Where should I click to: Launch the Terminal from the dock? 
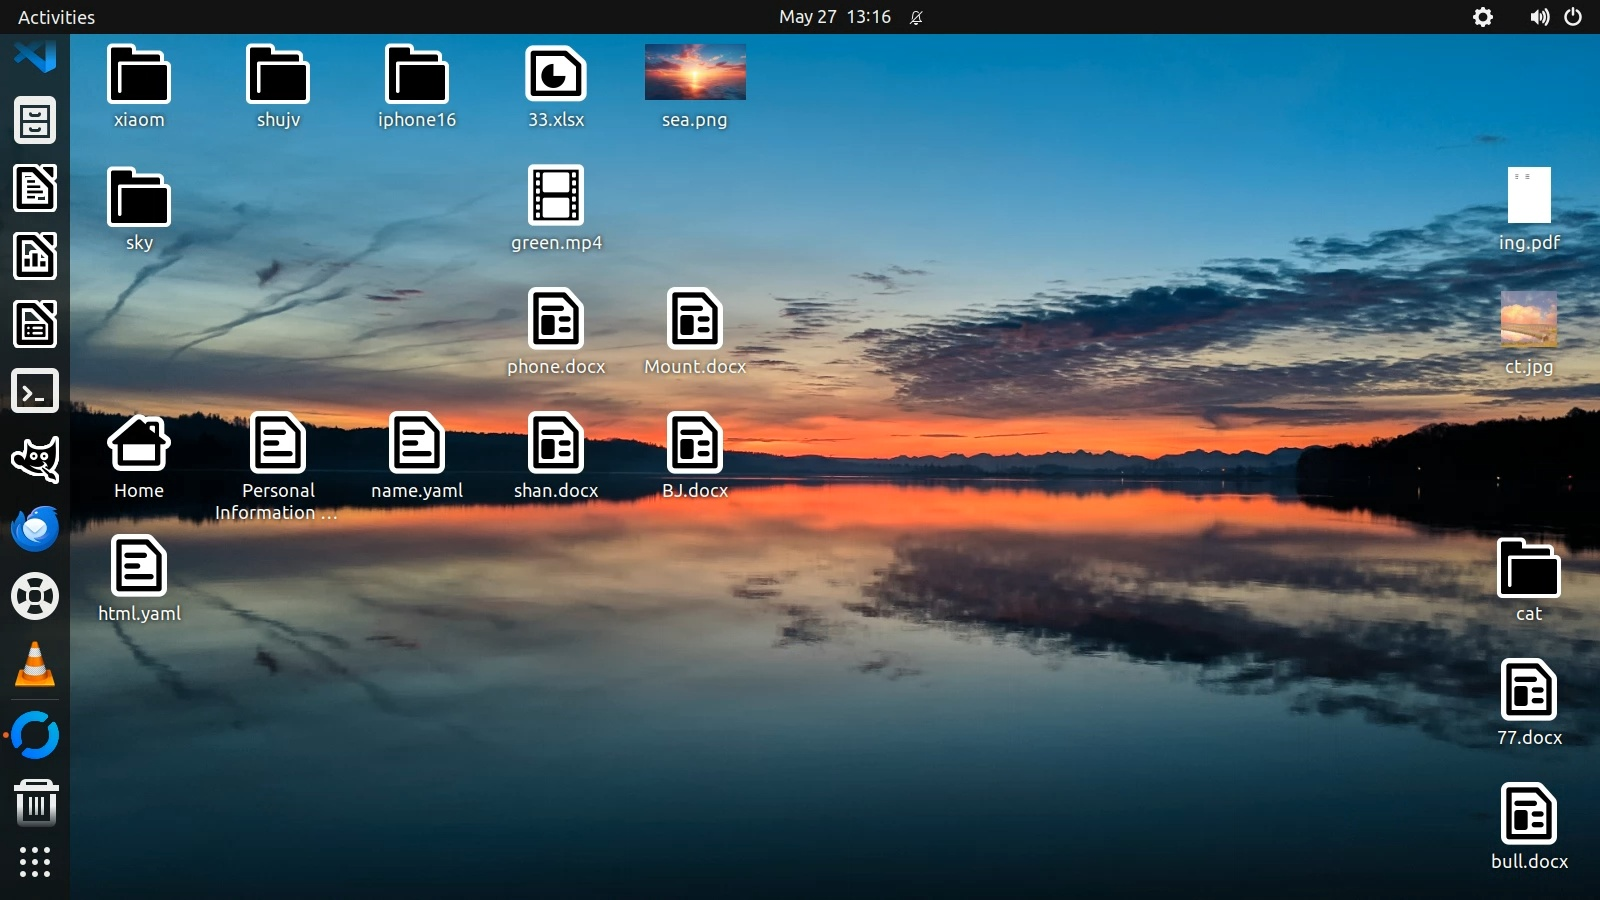[x=35, y=392]
